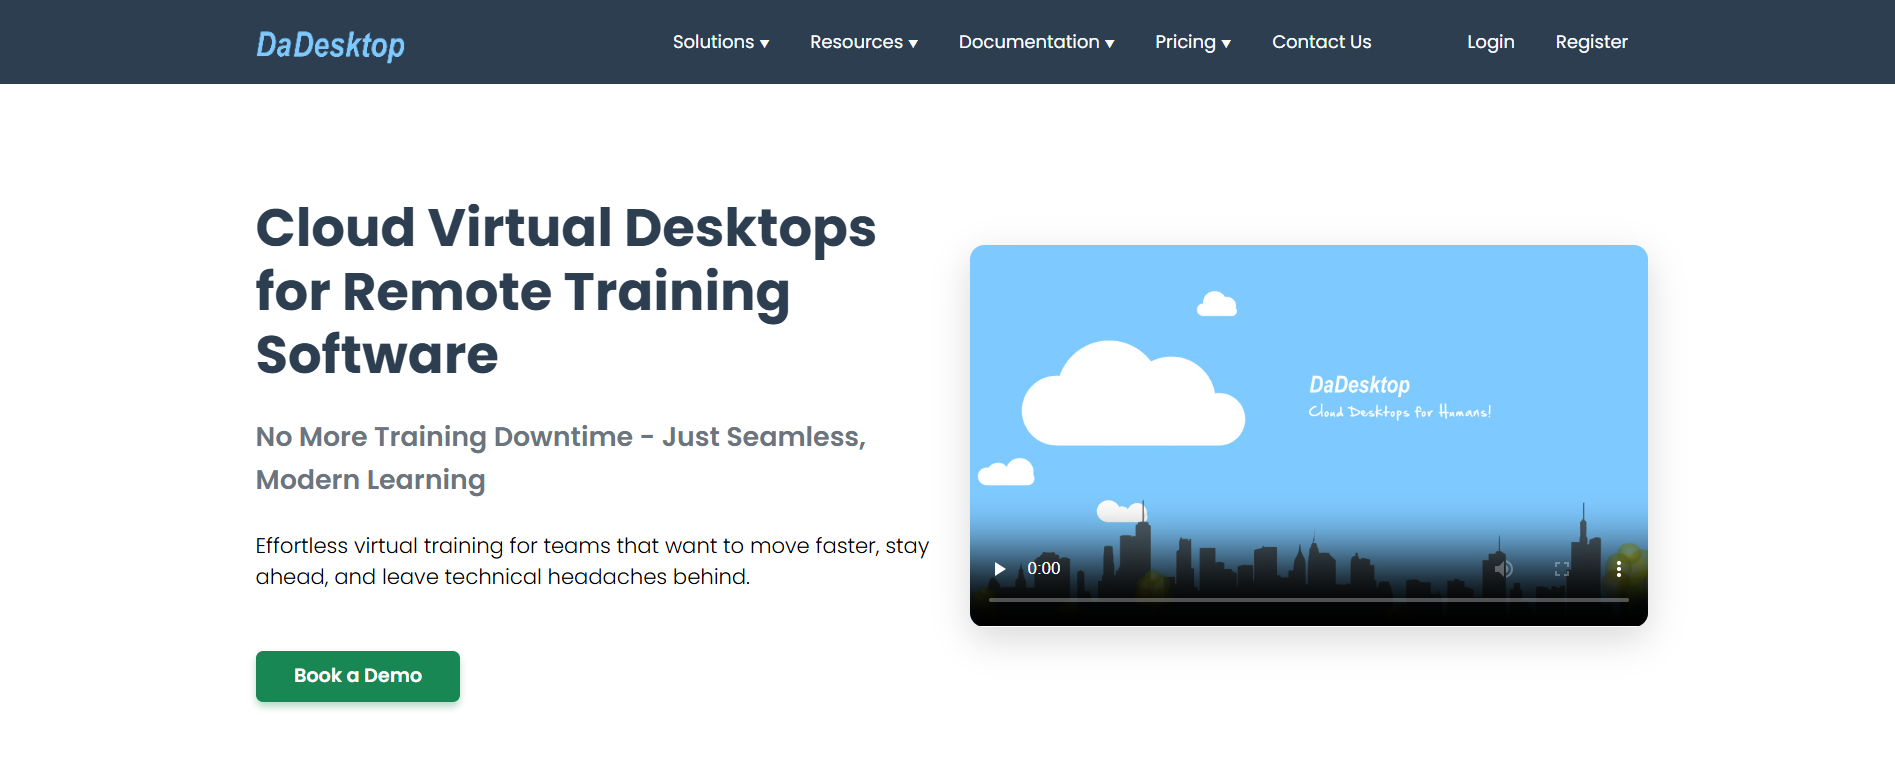The height and width of the screenshot is (764, 1895).
Task: Click the video progress bar
Action: (x=1308, y=600)
